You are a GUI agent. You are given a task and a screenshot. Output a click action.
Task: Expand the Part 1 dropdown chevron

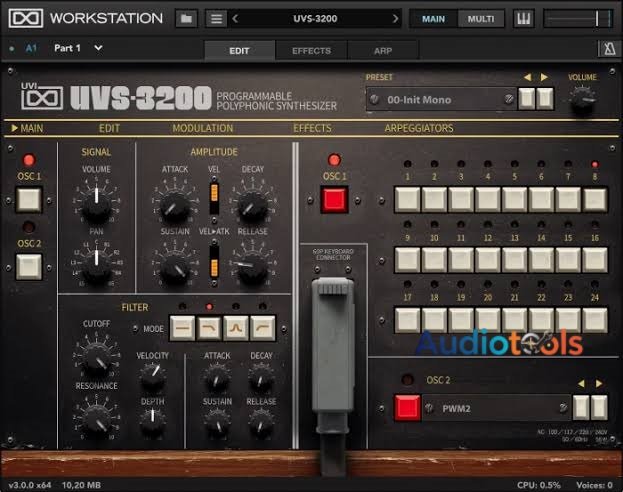pos(98,48)
